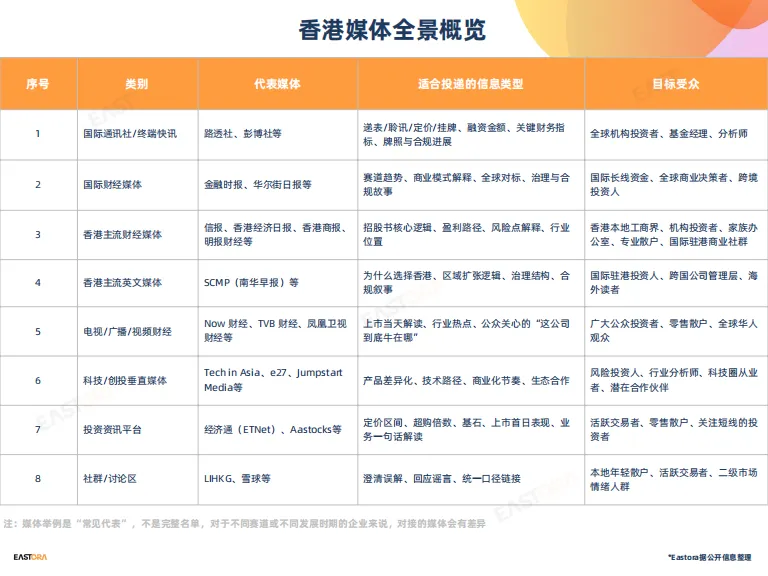
Task: Select the 香港主流财经媒体 category cell
Action: point(123,235)
